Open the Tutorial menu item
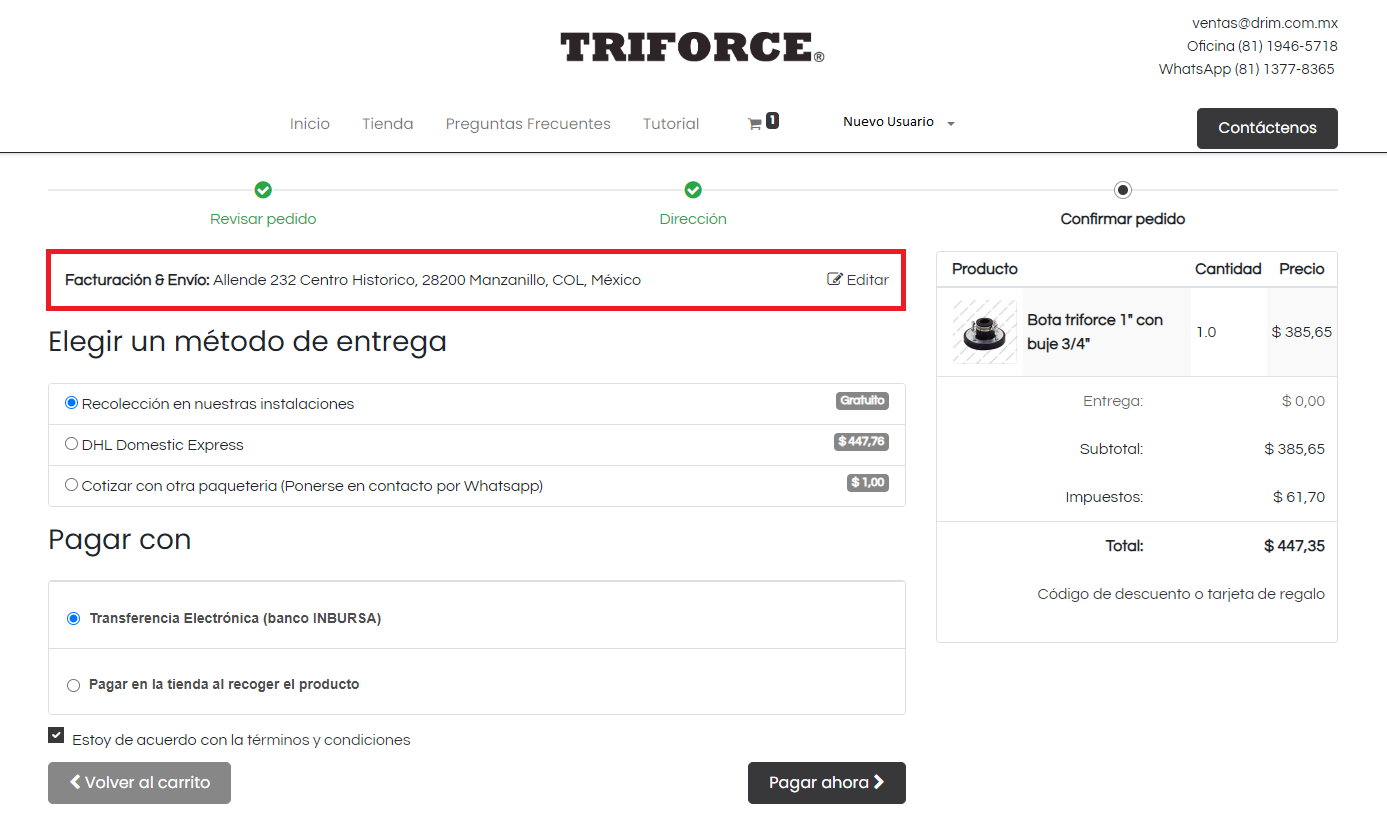Screen dimensions: 1387x825 [x=671, y=124]
